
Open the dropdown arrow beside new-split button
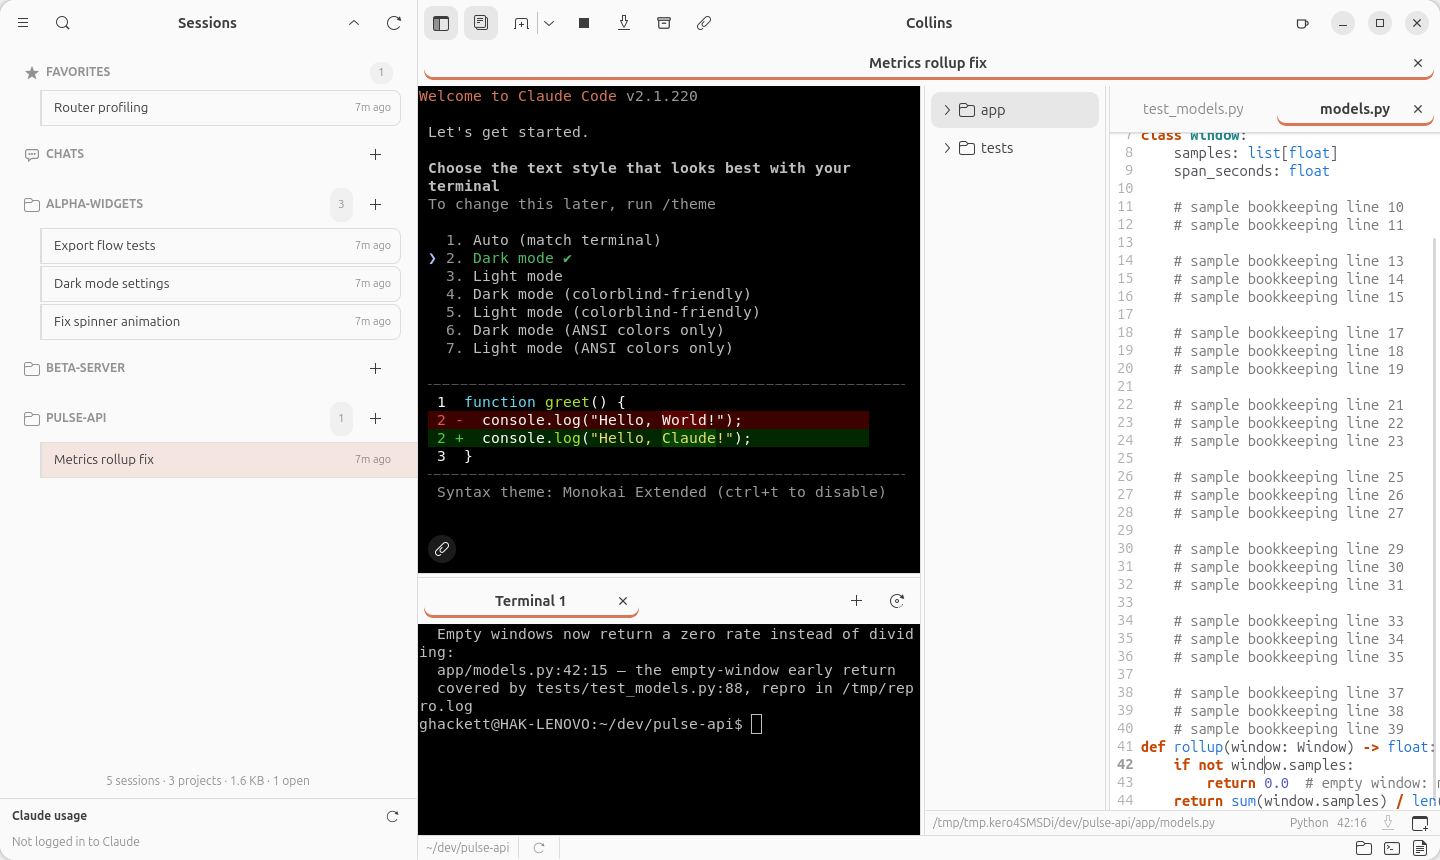click(549, 23)
